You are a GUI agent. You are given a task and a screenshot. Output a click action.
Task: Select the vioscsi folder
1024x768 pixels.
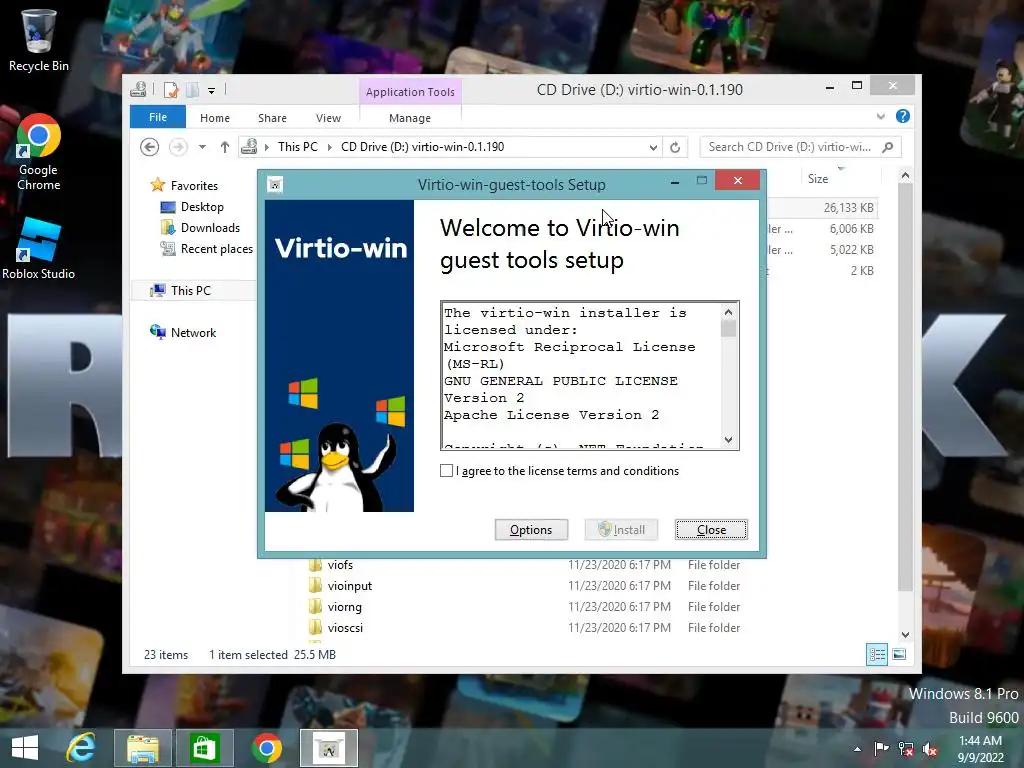click(345, 628)
